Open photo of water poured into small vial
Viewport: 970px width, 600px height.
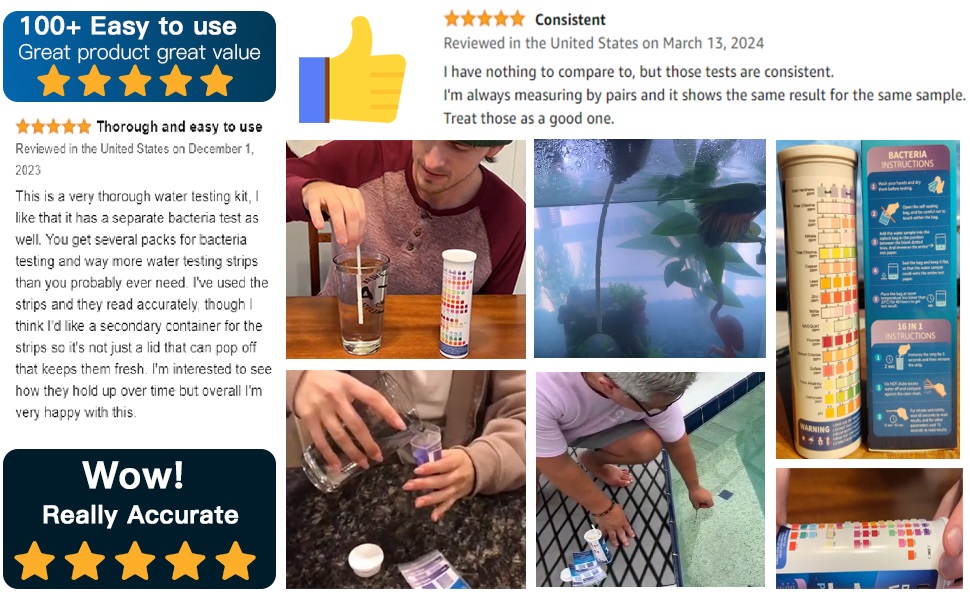[x=406, y=479]
